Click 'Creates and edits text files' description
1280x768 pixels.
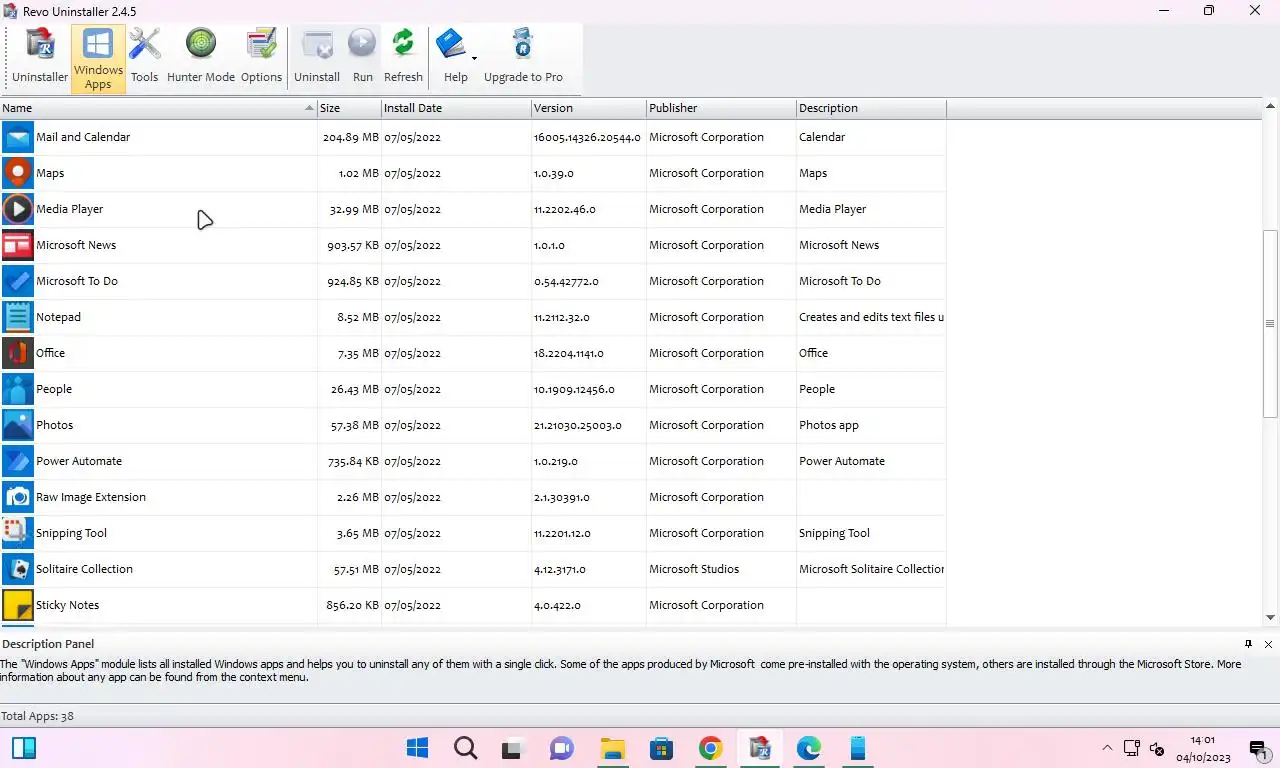(871, 317)
